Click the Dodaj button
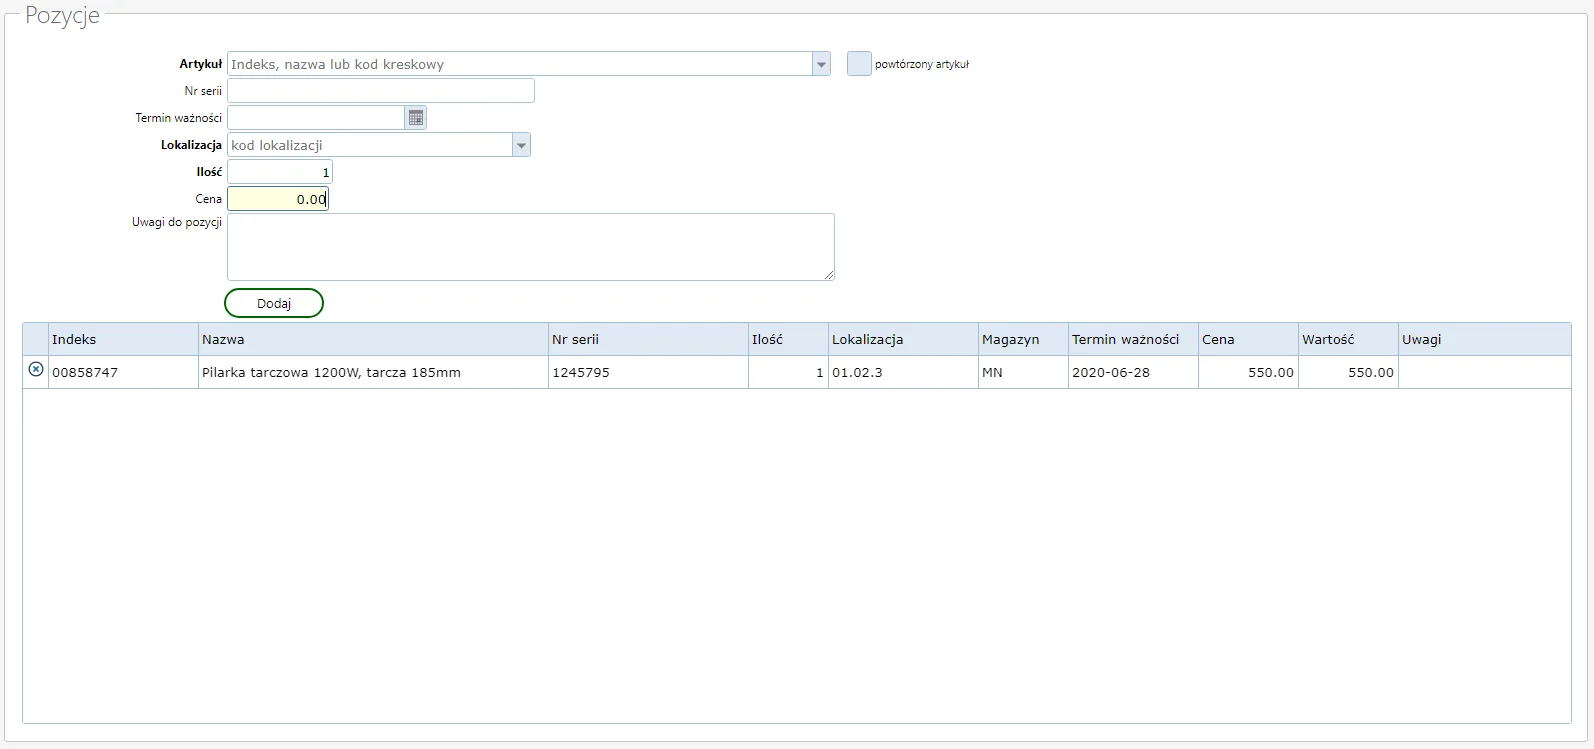This screenshot has width=1594, height=749. click(274, 303)
